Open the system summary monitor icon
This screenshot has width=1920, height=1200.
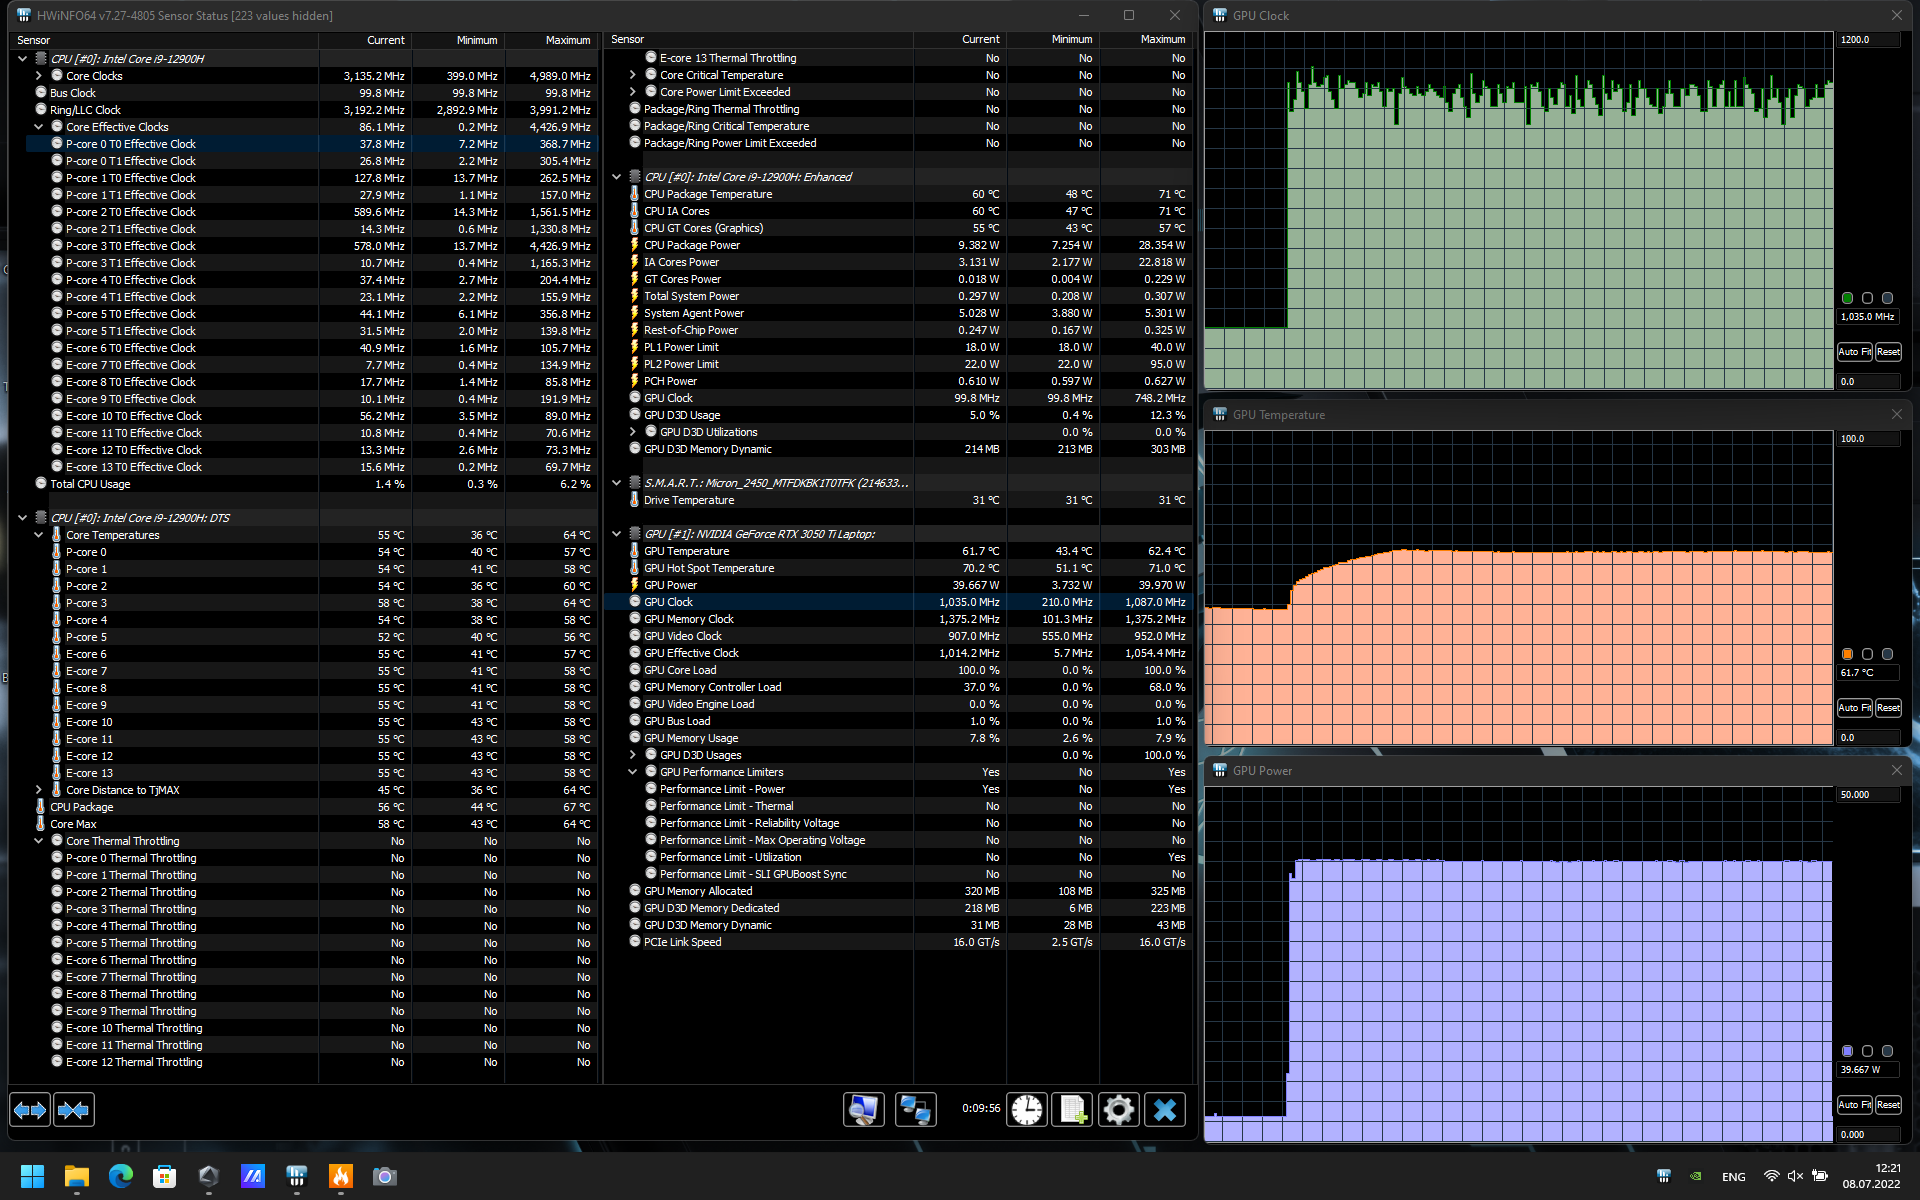click(863, 1109)
